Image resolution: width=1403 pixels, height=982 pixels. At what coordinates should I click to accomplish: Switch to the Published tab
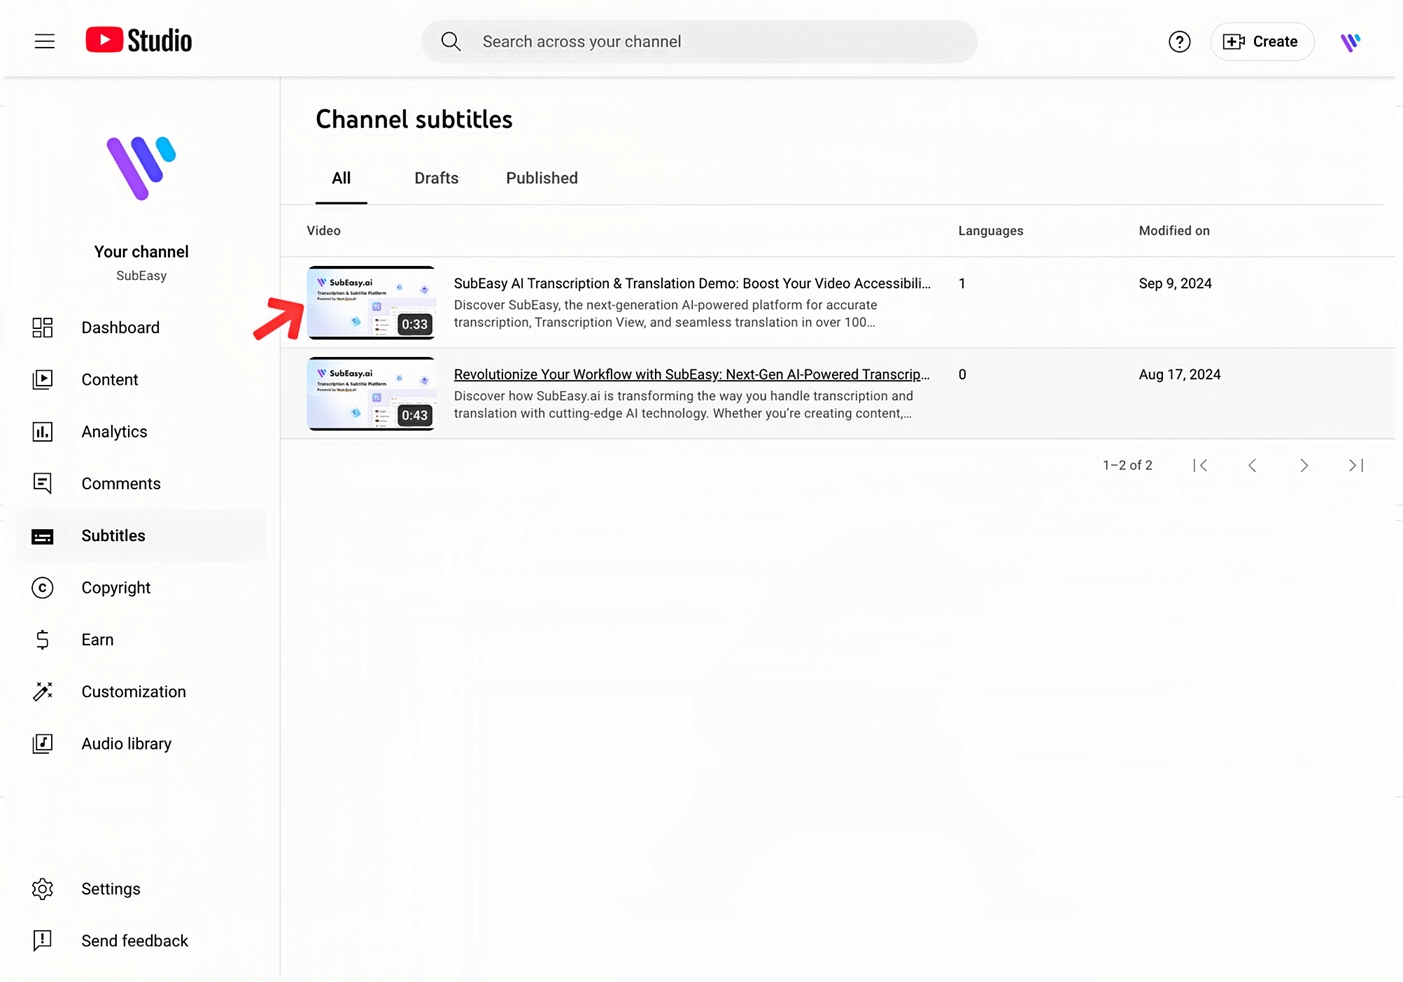coord(542,178)
